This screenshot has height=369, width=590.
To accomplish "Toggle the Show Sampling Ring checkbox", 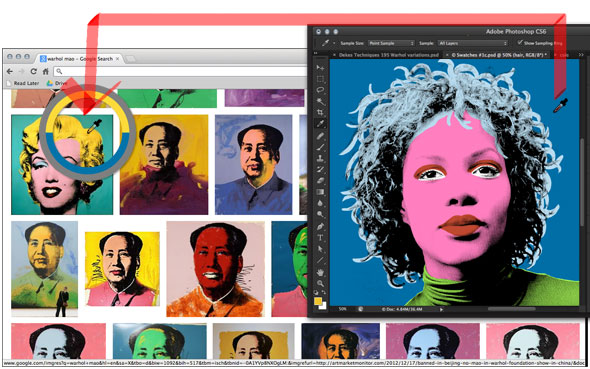I will [x=520, y=43].
